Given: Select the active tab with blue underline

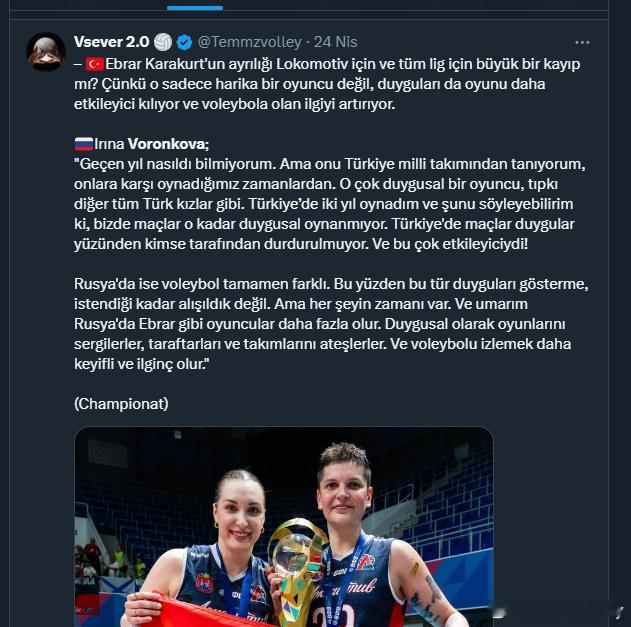Looking at the screenshot, I should pos(195,8).
